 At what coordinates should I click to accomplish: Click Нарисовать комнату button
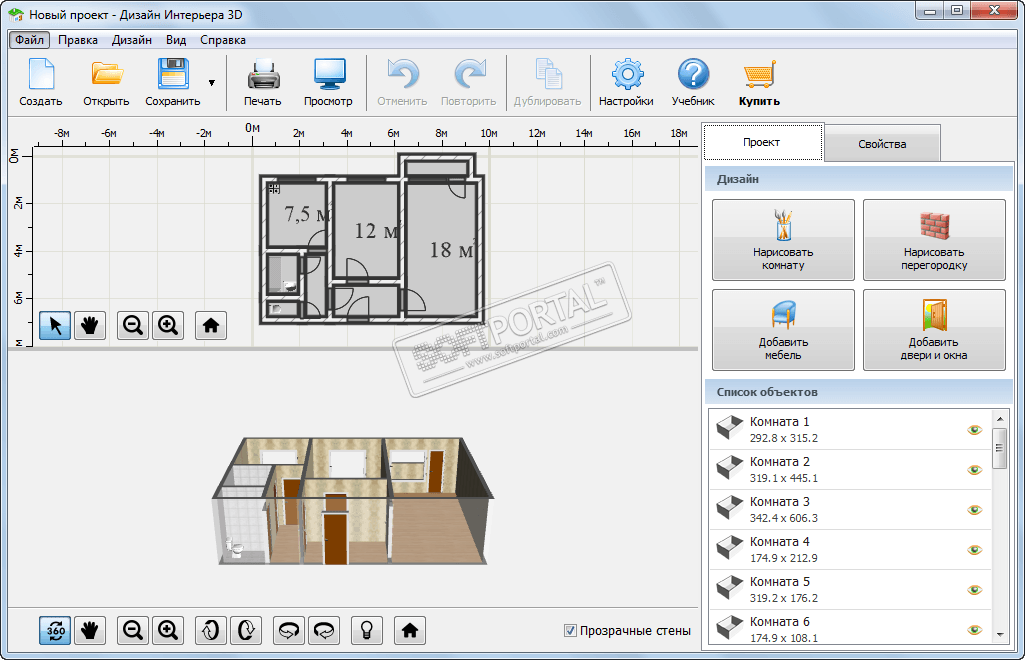coord(783,240)
